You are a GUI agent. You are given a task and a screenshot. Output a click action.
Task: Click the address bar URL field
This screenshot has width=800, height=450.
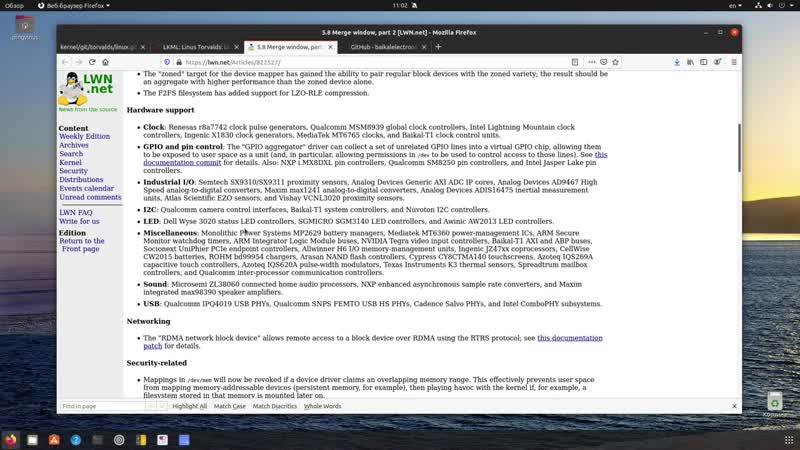(375, 62)
